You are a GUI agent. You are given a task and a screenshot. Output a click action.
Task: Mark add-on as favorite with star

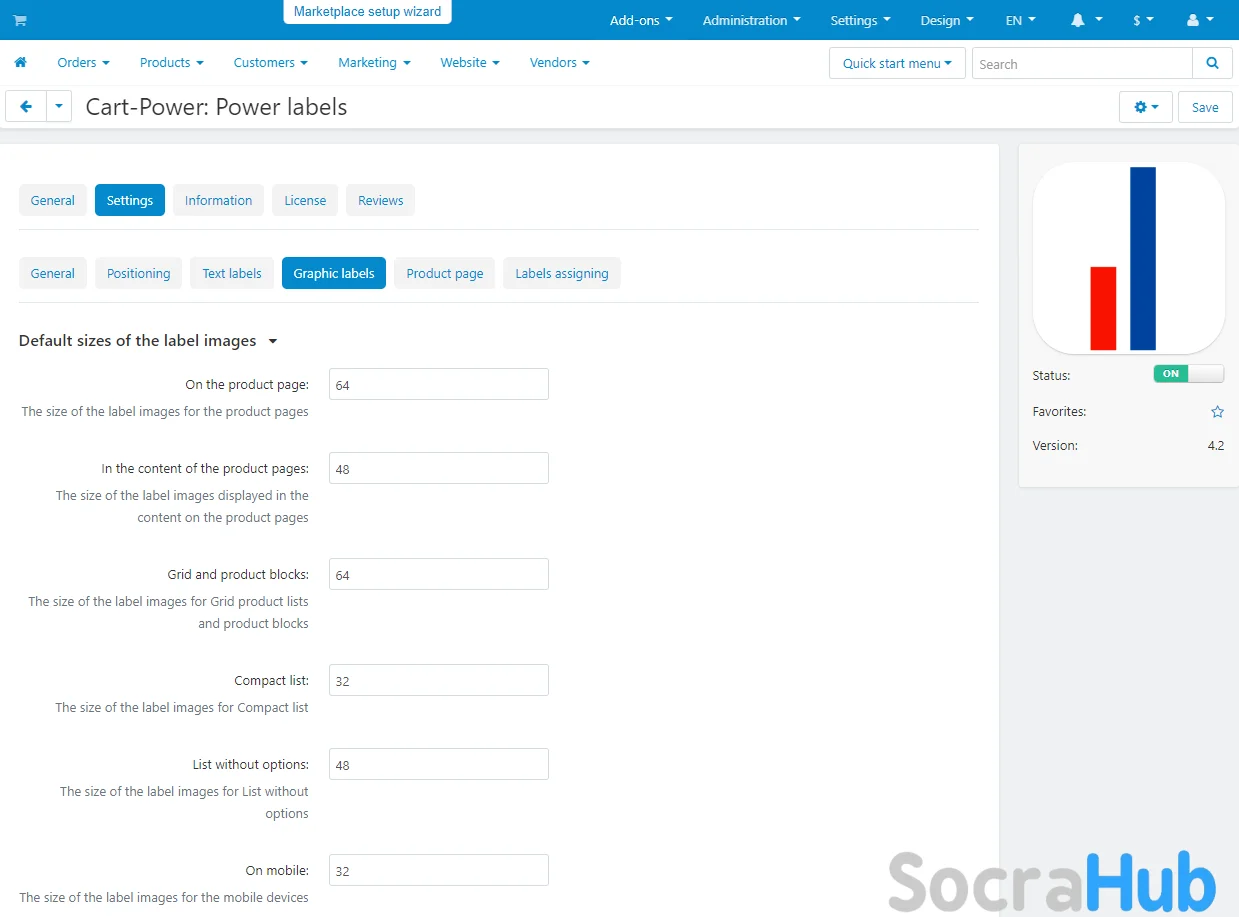tap(1217, 412)
